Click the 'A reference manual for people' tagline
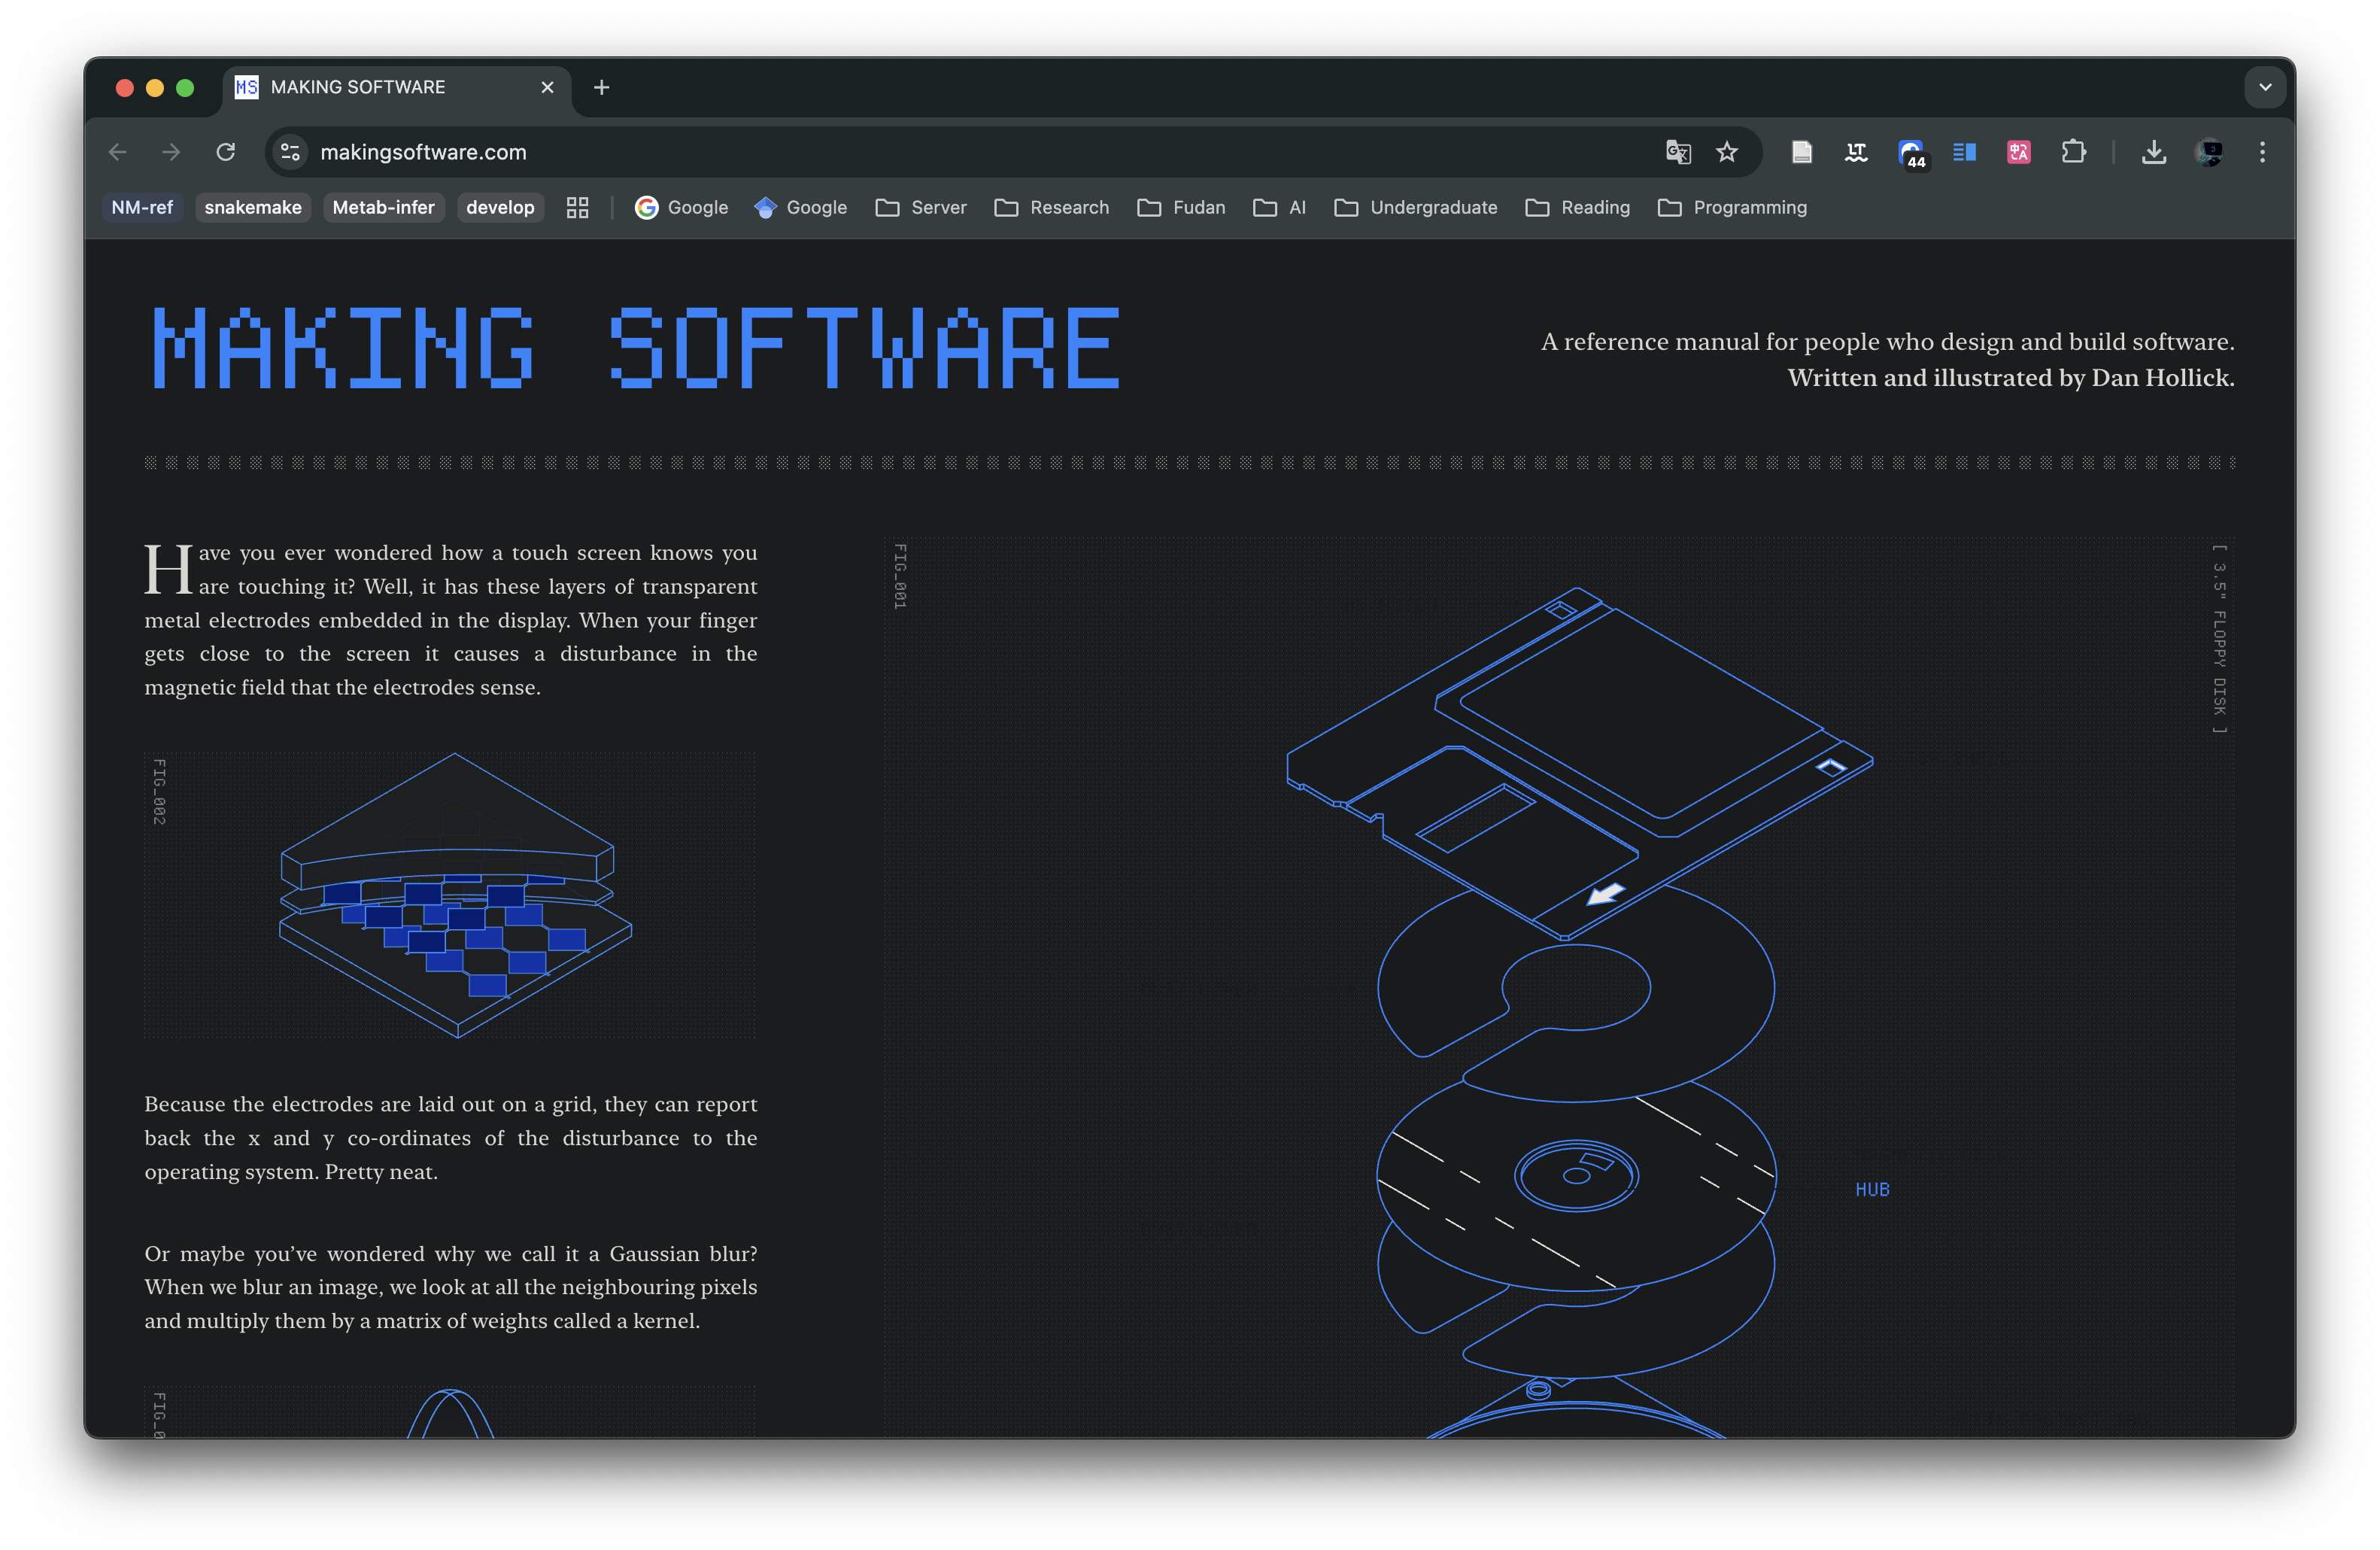The image size is (2380, 1550). (x=1887, y=342)
